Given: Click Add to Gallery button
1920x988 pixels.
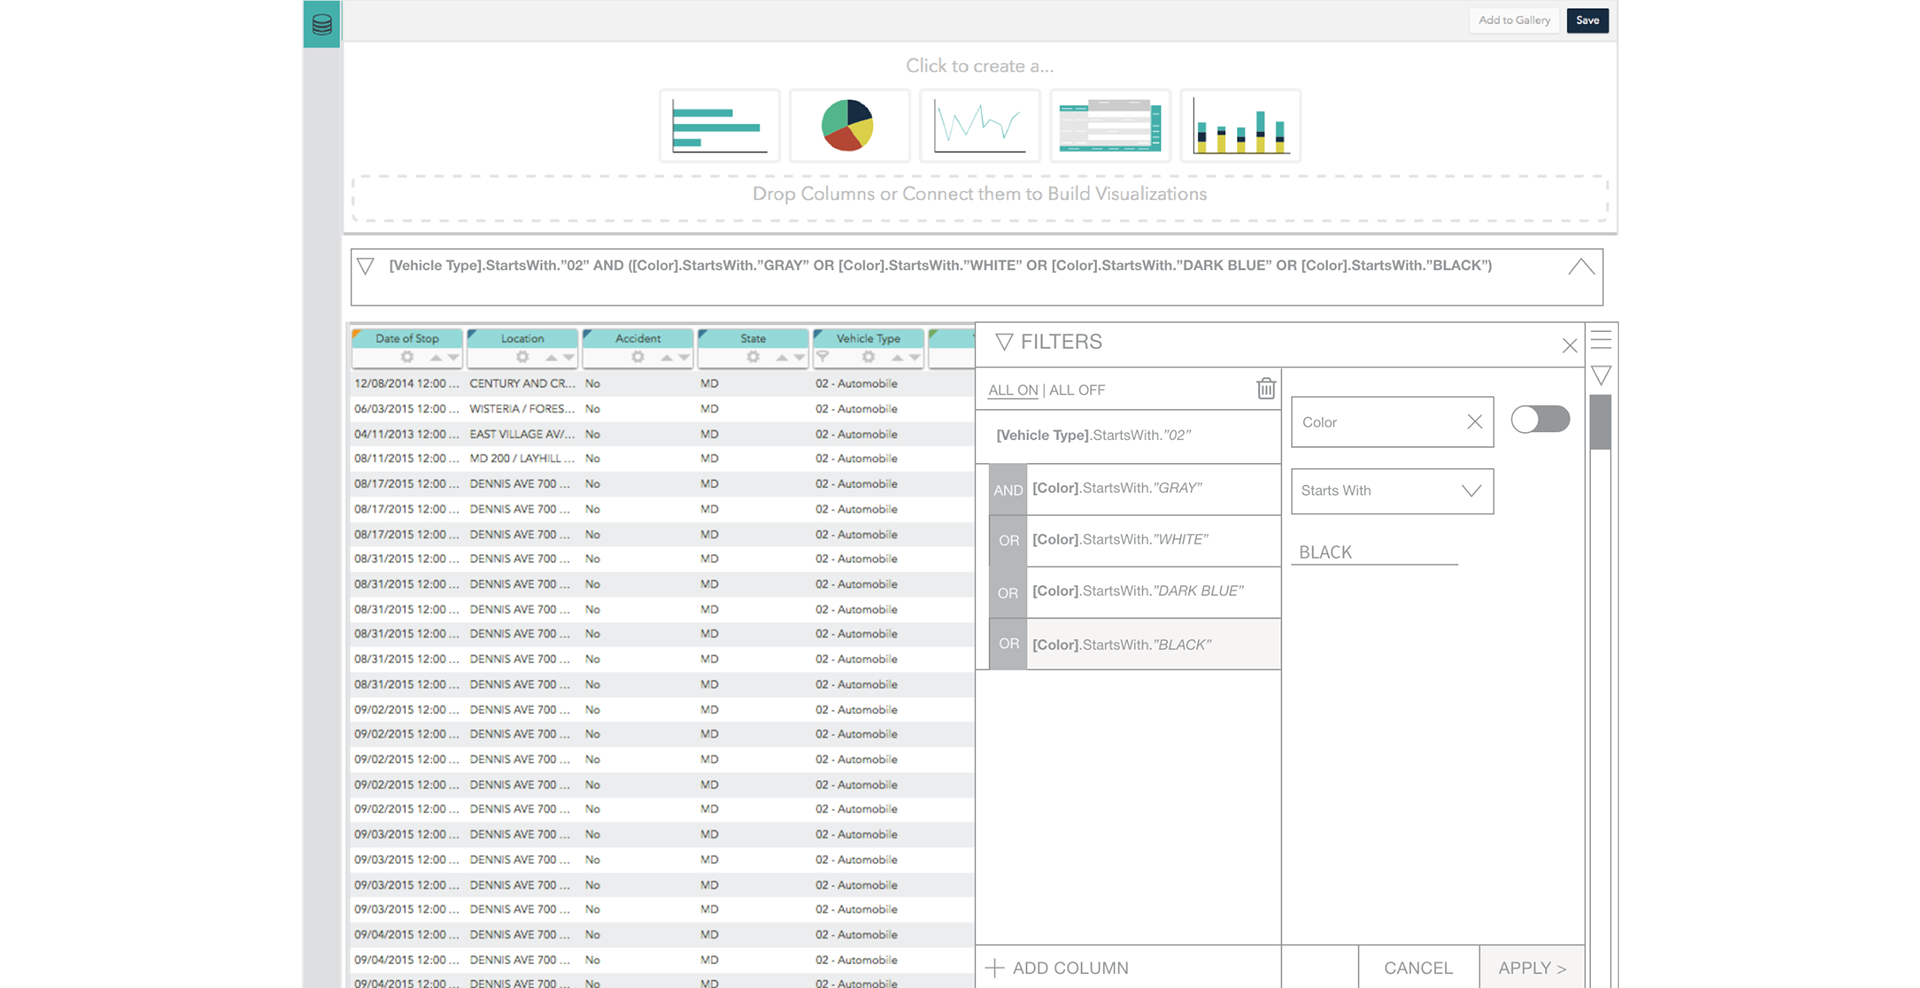Looking at the screenshot, I should (1514, 20).
